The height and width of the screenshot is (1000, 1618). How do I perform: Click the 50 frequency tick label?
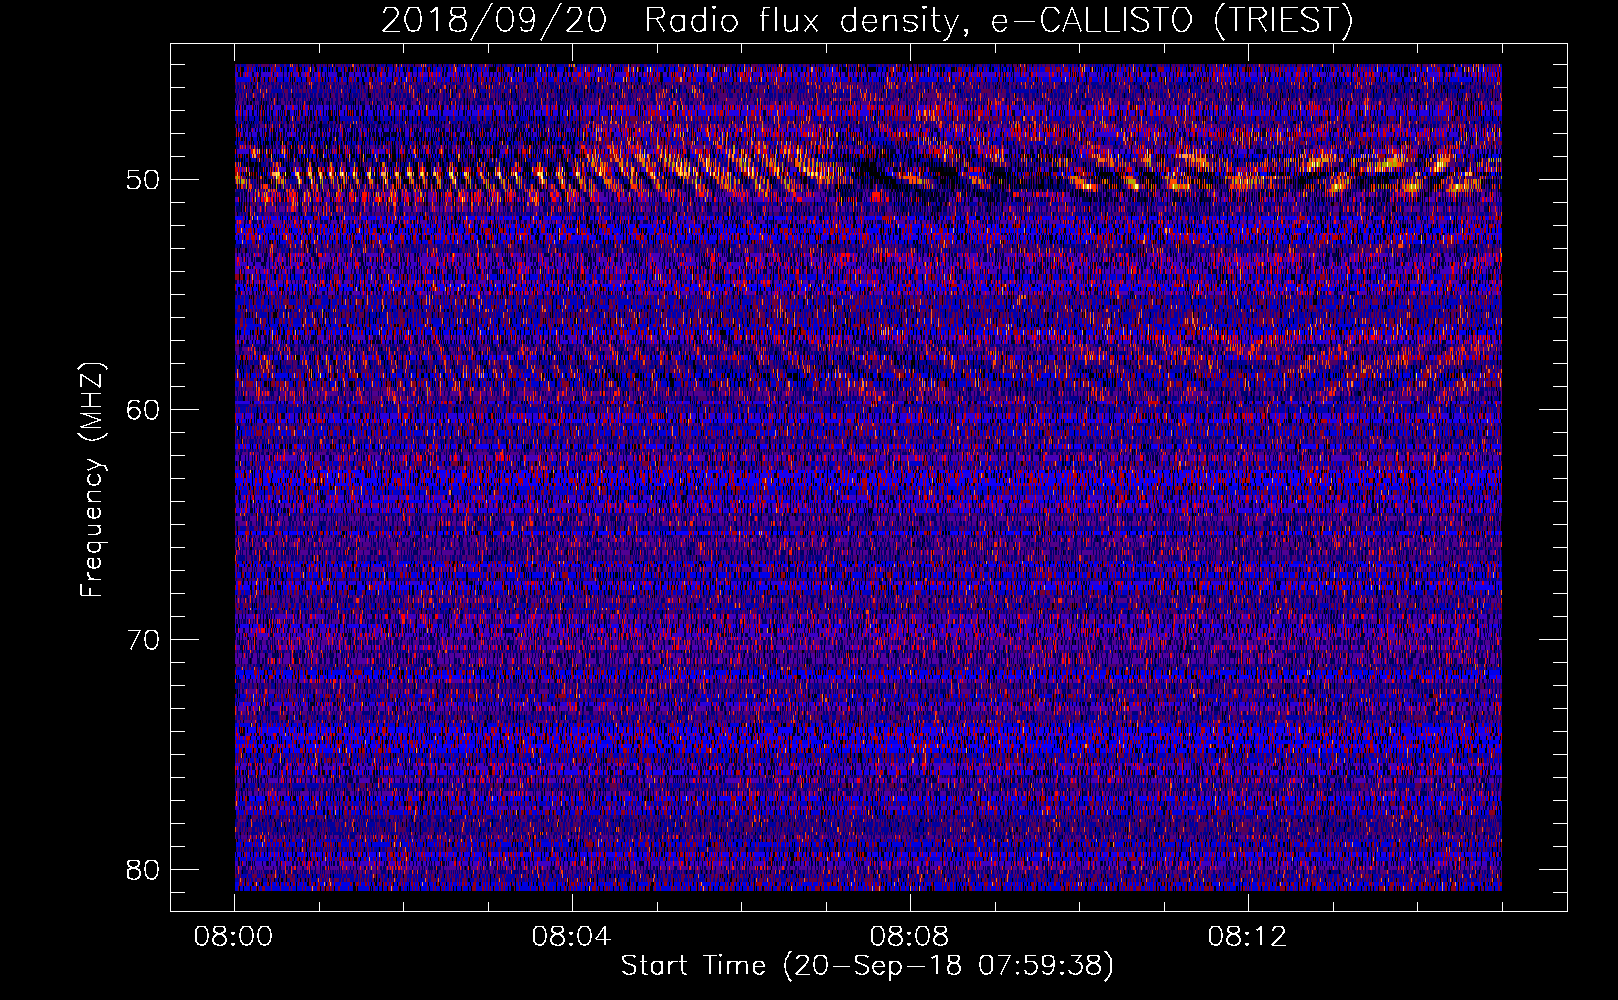point(144,180)
